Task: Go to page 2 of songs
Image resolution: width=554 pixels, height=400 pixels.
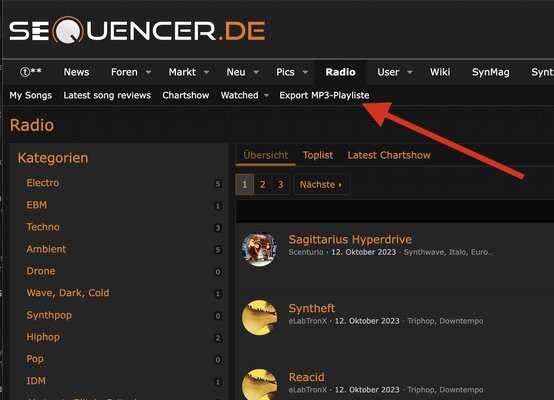Action: click(263, 184)
